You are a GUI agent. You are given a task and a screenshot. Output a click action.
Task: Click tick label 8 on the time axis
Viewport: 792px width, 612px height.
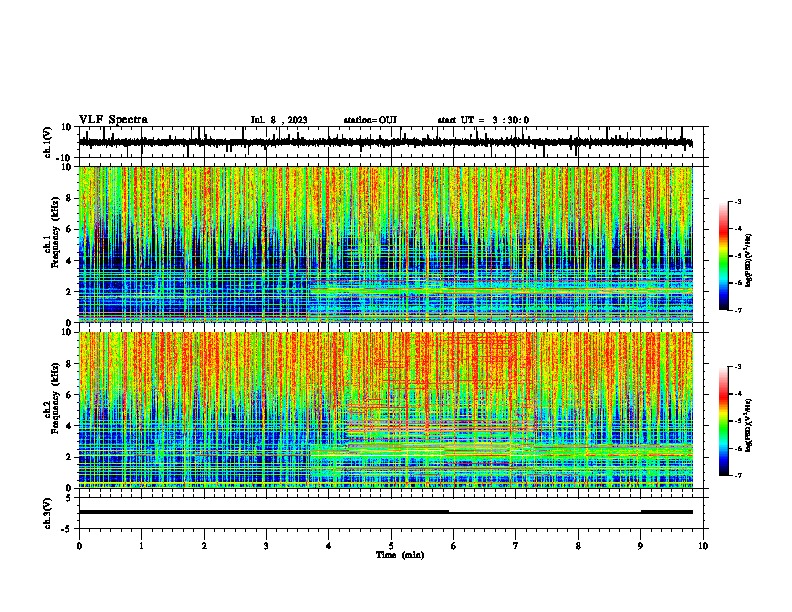[x=578, y=546]
